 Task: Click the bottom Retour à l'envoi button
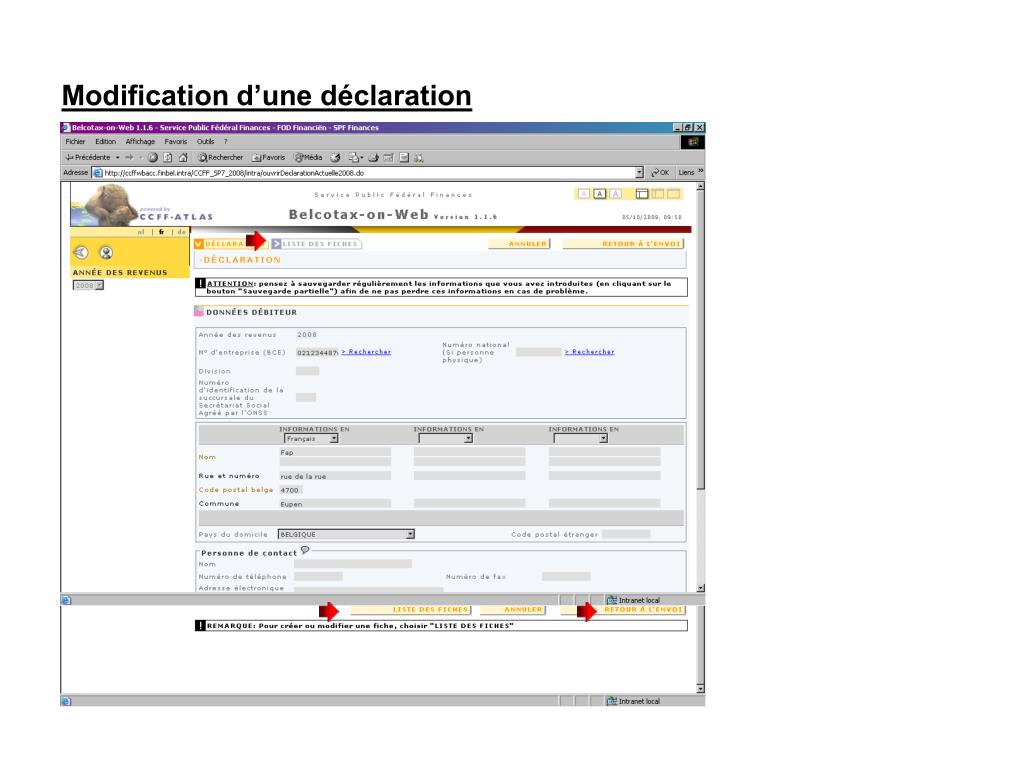point(624,610)
